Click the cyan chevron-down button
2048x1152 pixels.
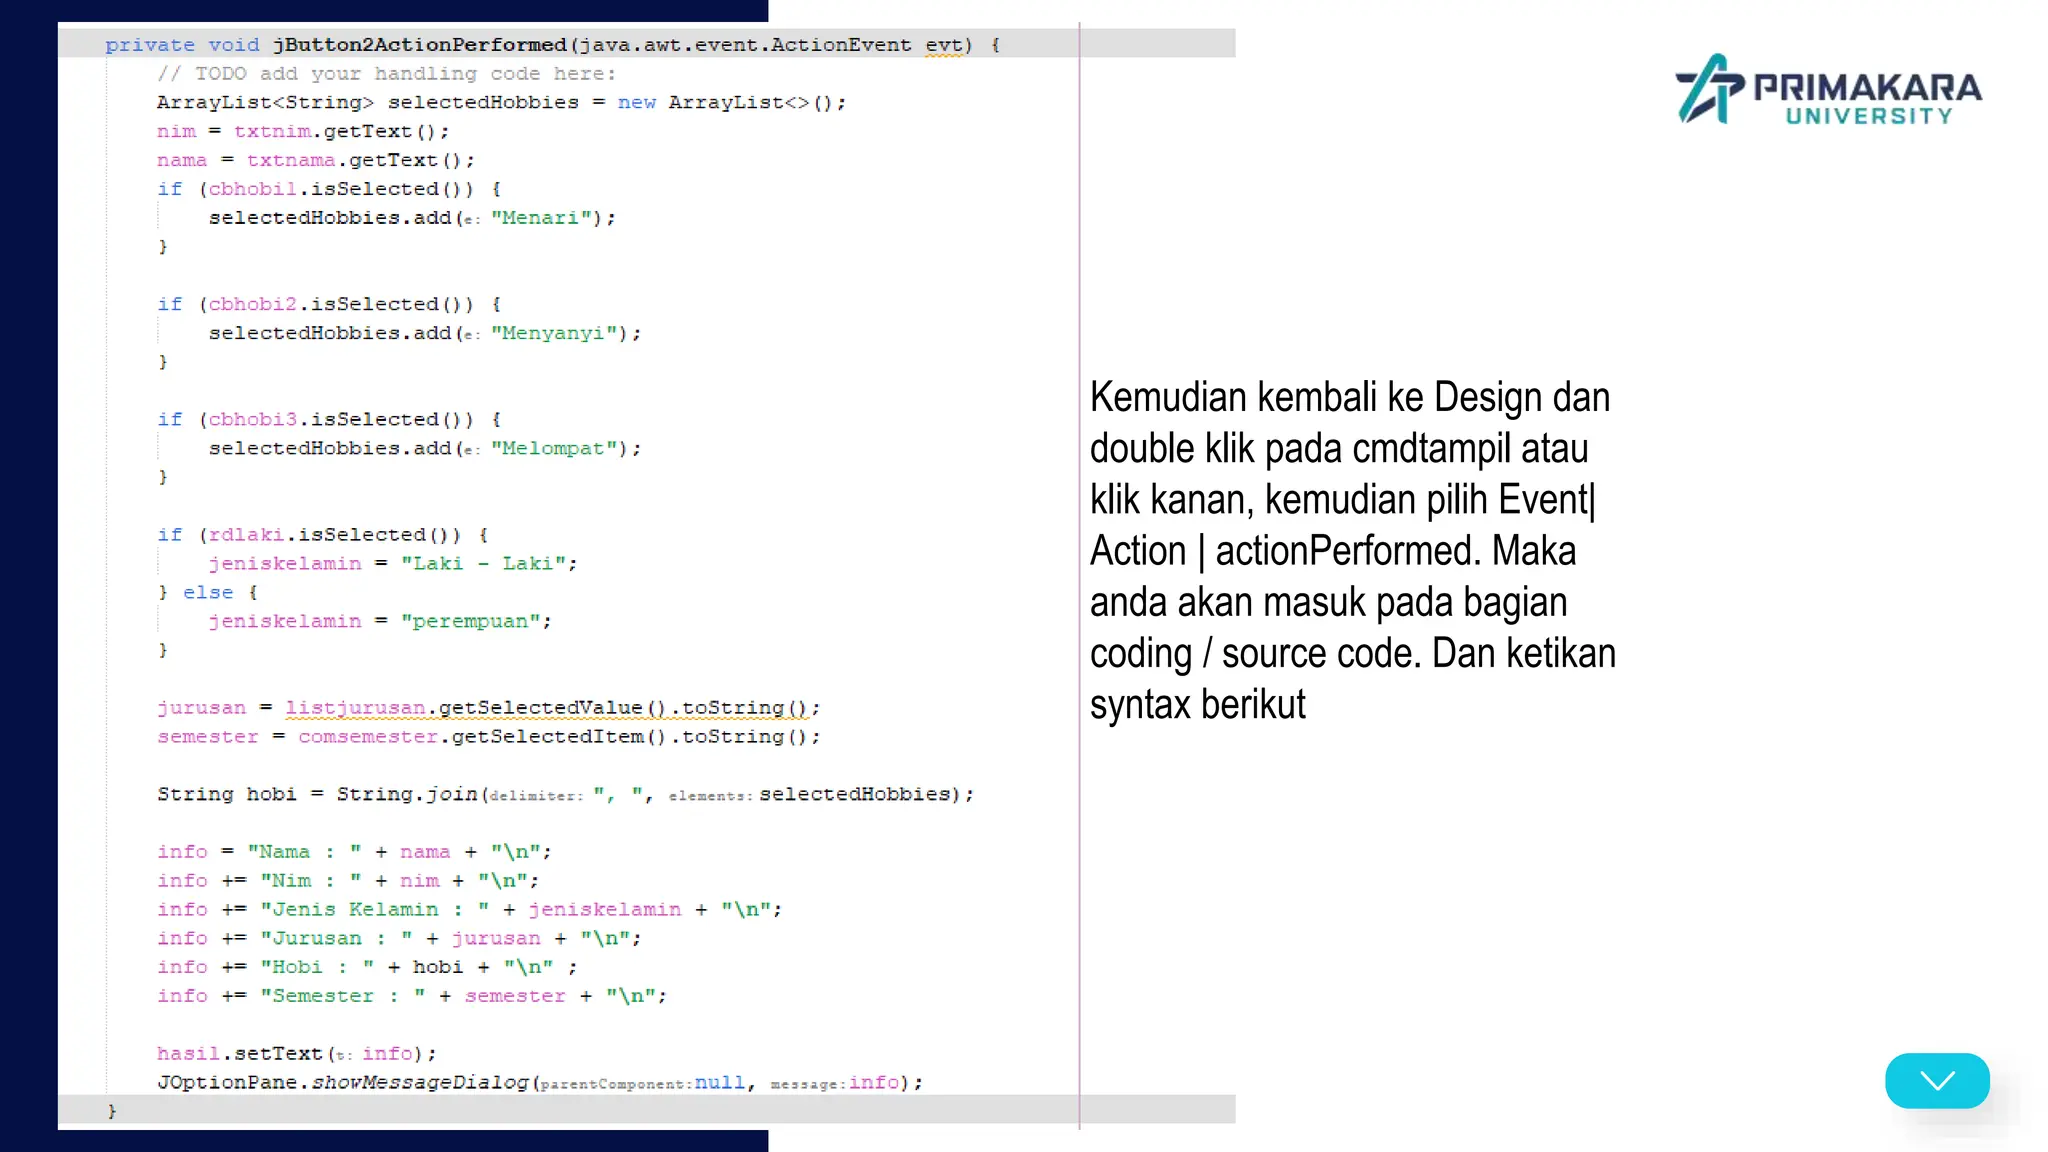pos(1936,1080)
